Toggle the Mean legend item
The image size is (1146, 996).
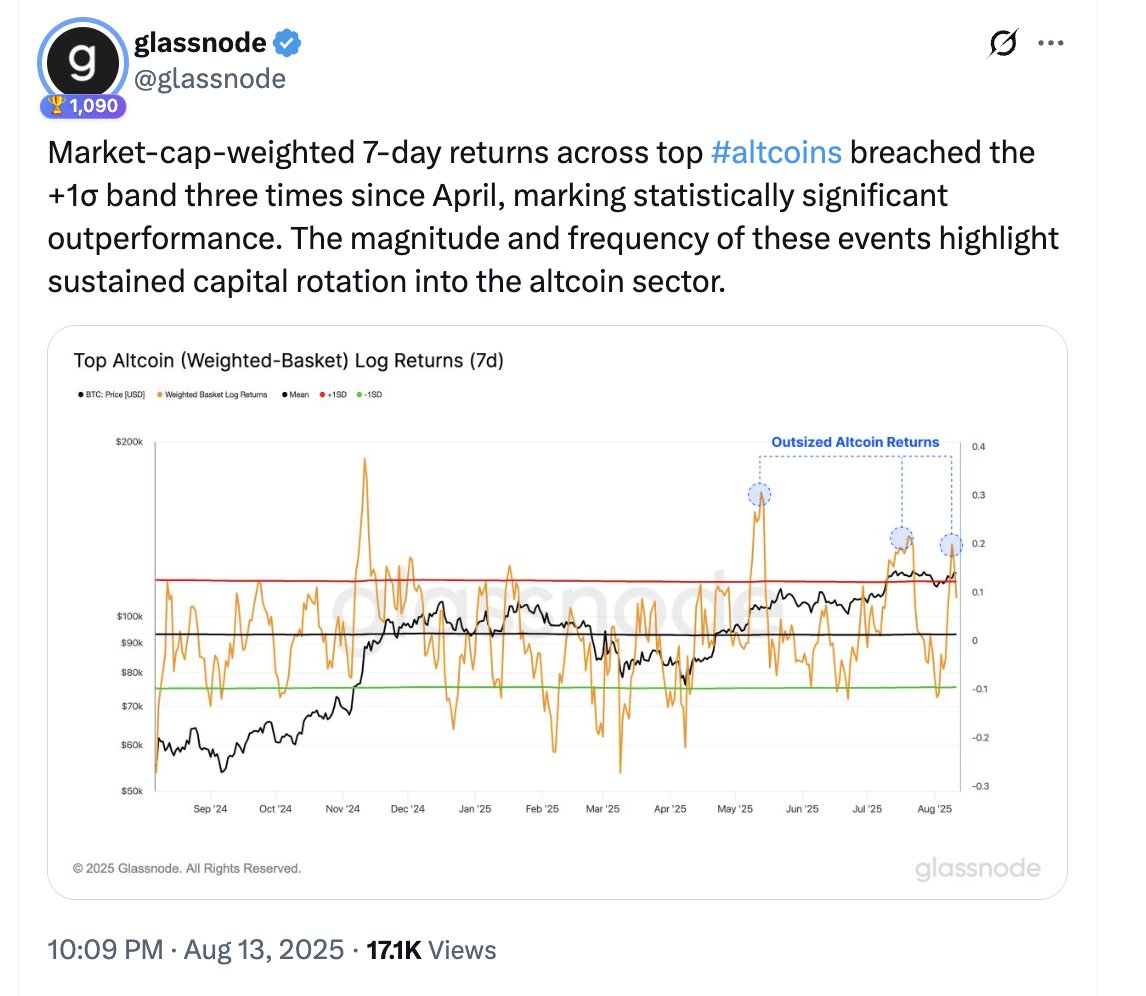pos(295,395)
